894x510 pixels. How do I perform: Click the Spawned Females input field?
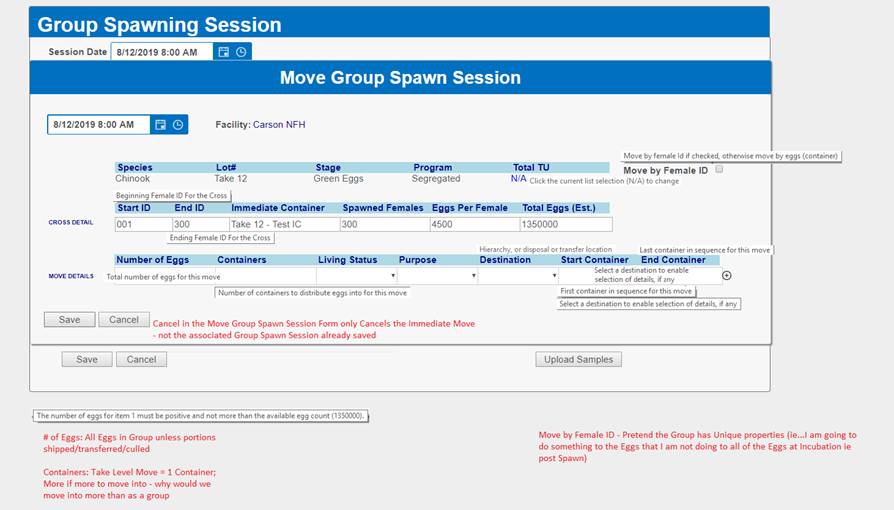coord(383,225)
